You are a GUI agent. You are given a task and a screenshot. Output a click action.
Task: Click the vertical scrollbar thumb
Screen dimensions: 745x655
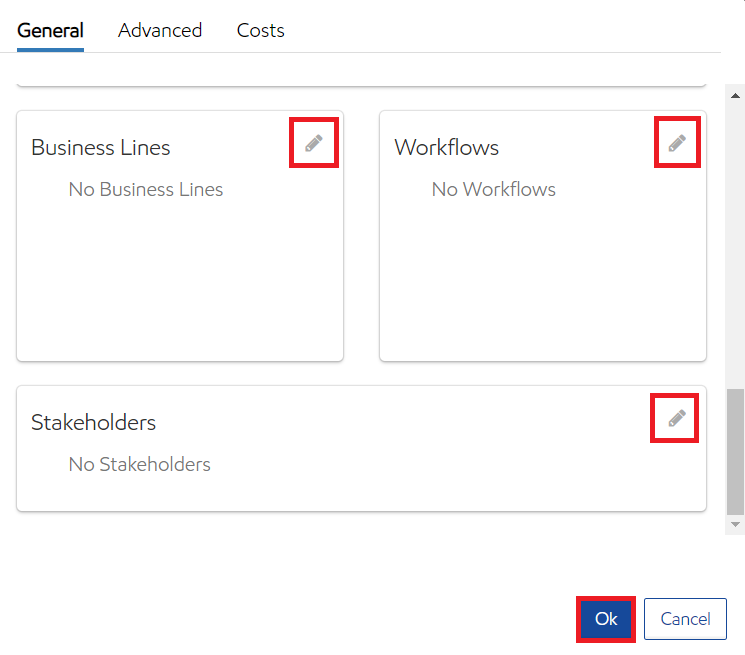[x=736, y=450]
